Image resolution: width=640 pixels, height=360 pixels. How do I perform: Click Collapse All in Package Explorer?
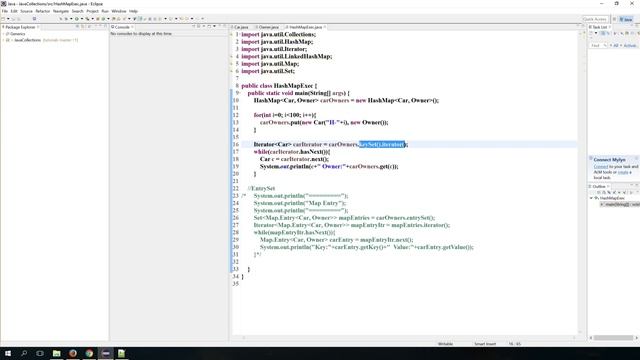77,27
